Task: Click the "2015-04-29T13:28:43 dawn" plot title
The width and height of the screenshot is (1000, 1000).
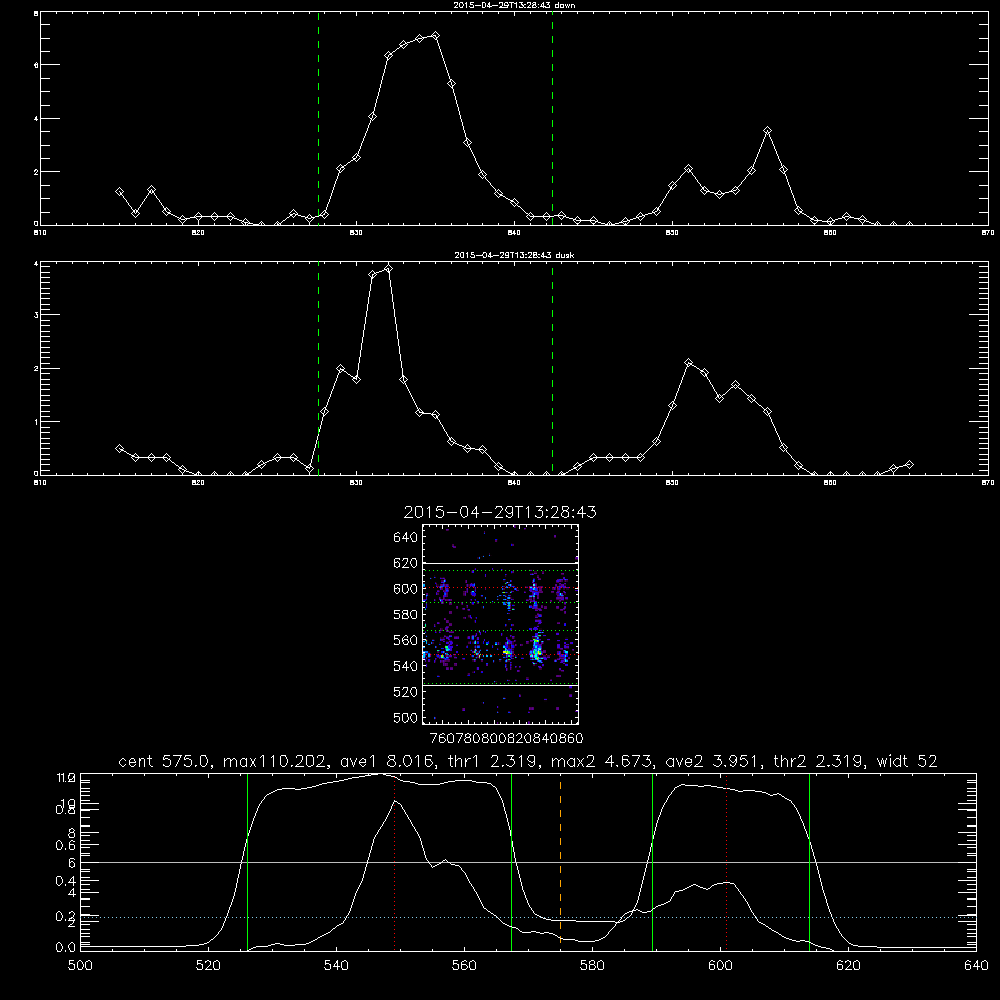Action: pos(514,5)
